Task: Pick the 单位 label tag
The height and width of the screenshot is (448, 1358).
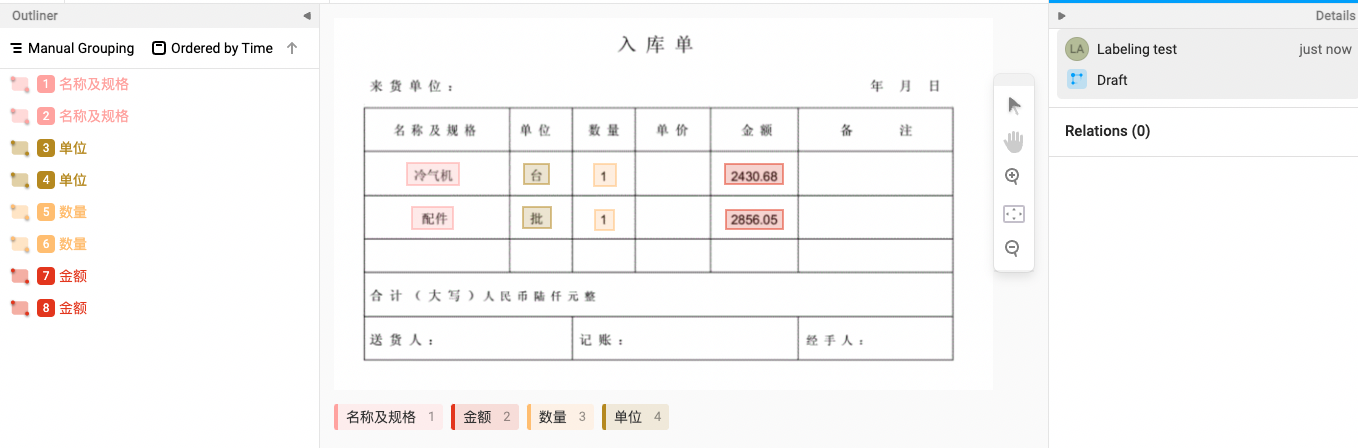Action: (635, 417)
